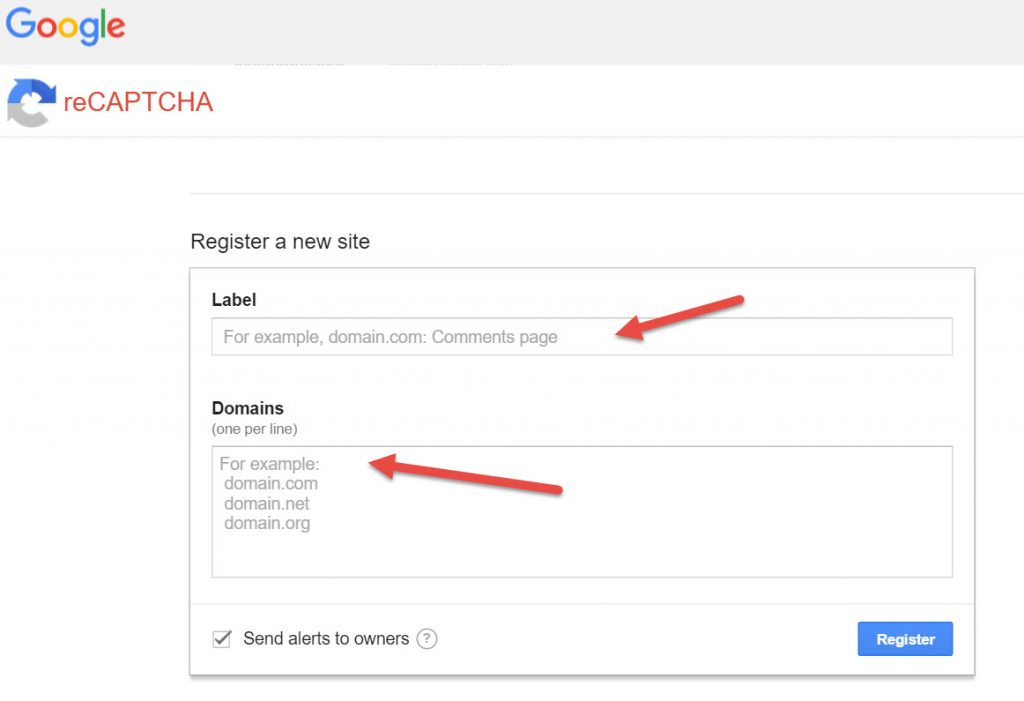Click the domain.com placeholder line
Viewport: 1024px width, 701px height.
pos(271,483)
